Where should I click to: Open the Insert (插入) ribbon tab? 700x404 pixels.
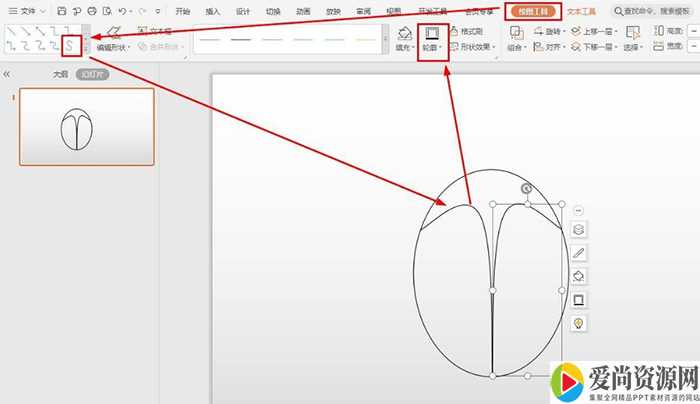pyautogui.click(x=212, y=12)
